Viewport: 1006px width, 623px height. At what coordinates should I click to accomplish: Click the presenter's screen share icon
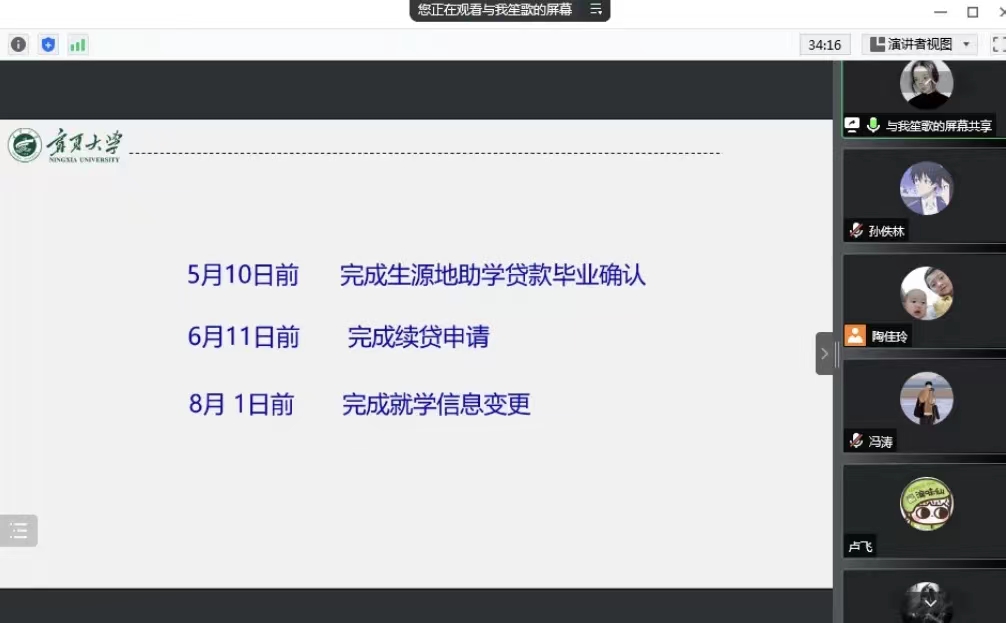pos(852,125)
